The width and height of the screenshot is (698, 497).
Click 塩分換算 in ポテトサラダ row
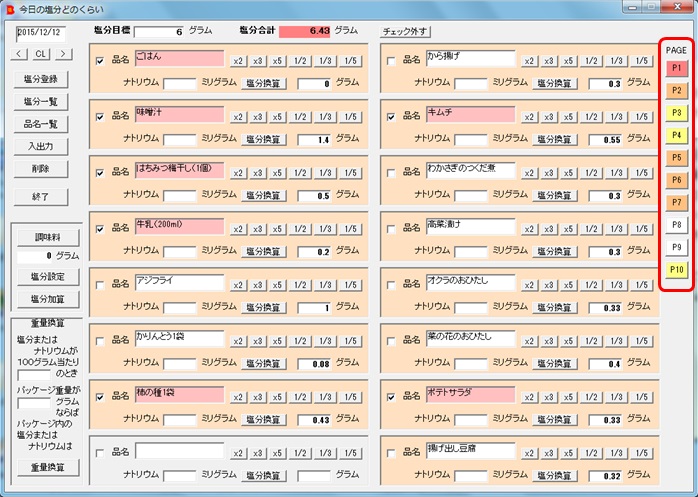point(554,420)
